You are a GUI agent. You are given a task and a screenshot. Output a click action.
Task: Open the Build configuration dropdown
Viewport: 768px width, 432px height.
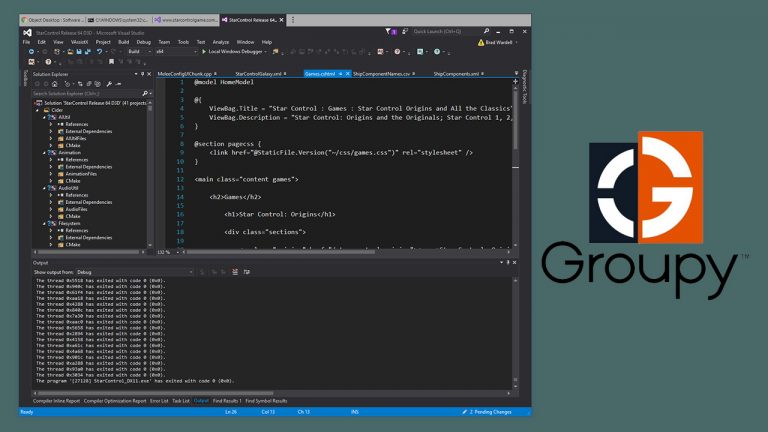pyautogui.click(x=139, y=51)
